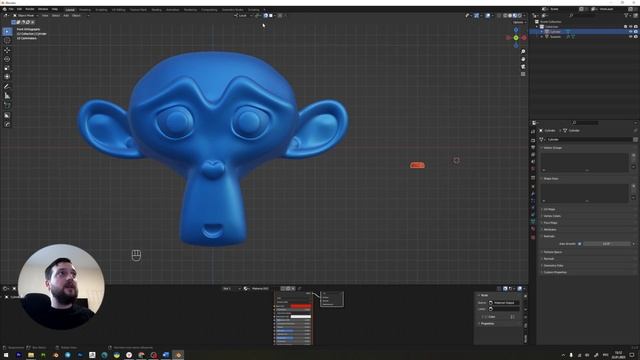Expand the Shape Keys panel

[x=551, y=179]
